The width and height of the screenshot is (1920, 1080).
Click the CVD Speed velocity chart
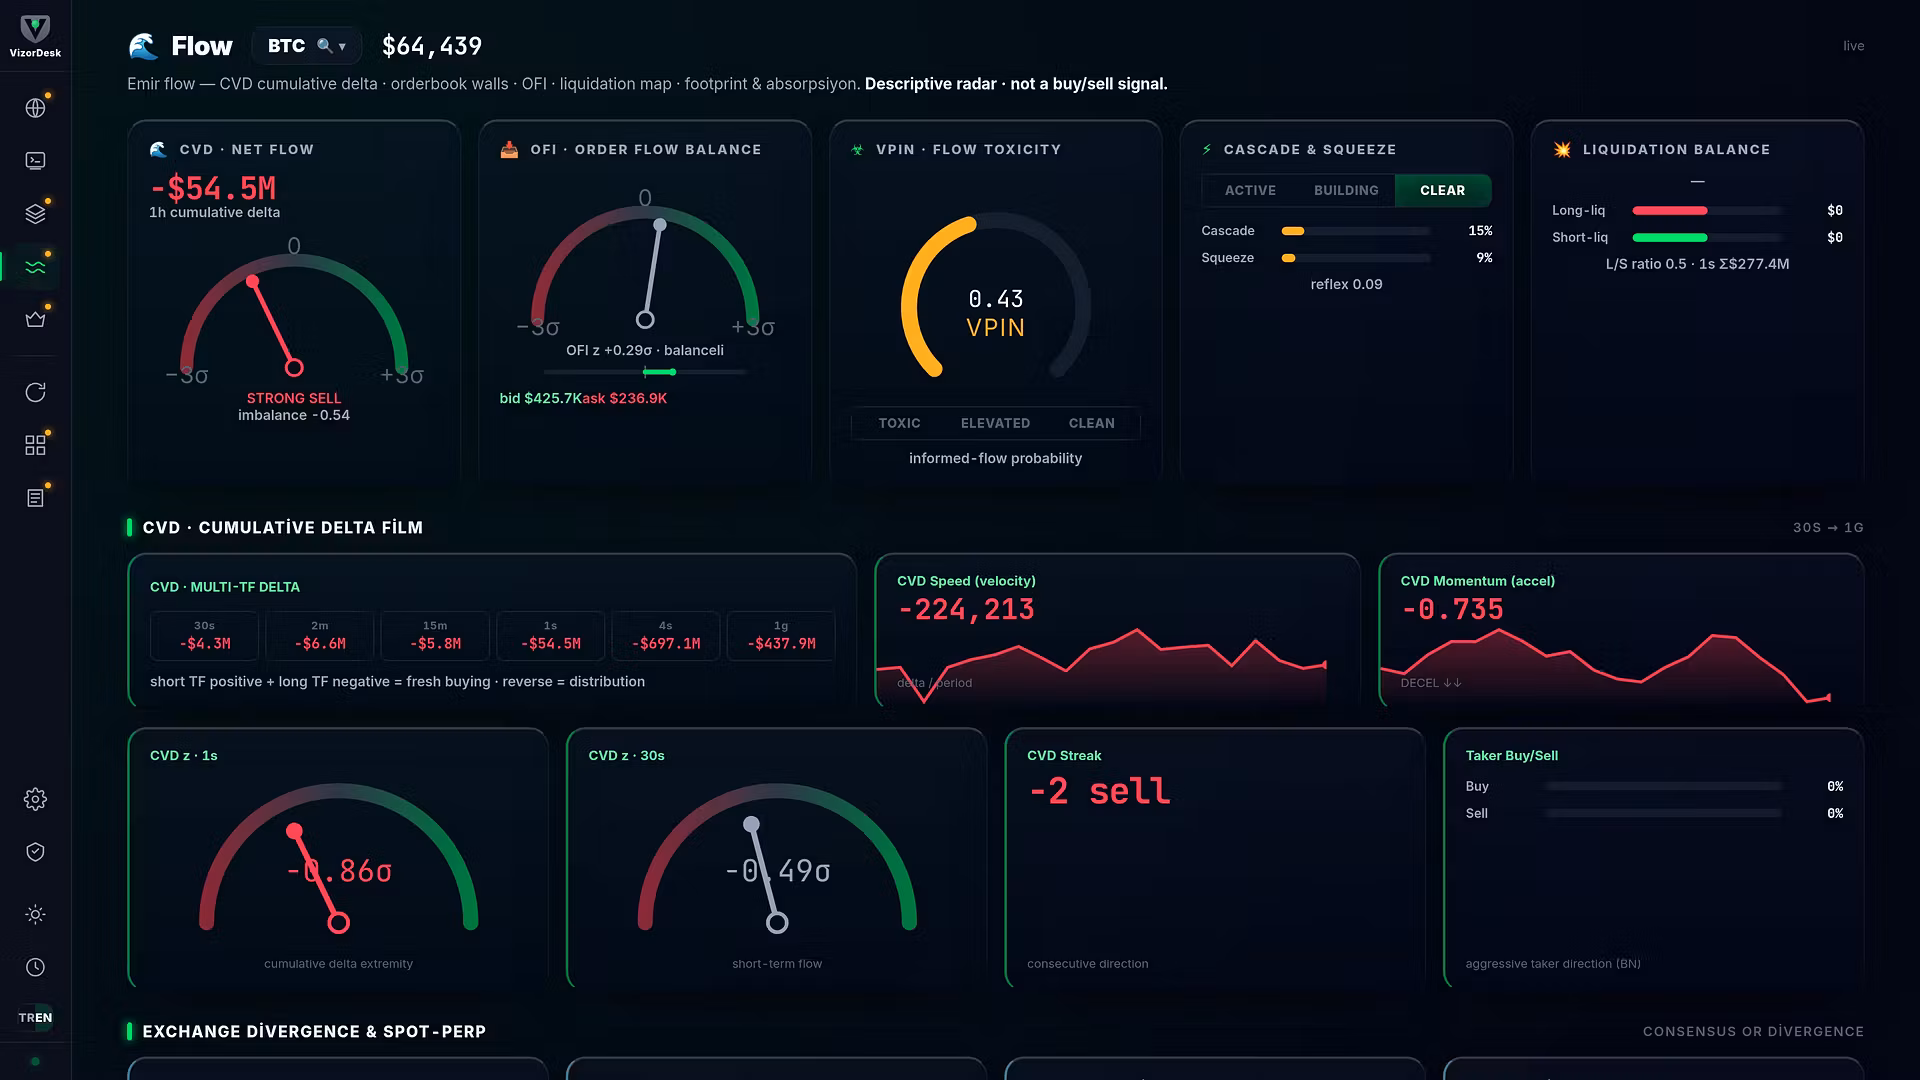(1102, 665)
